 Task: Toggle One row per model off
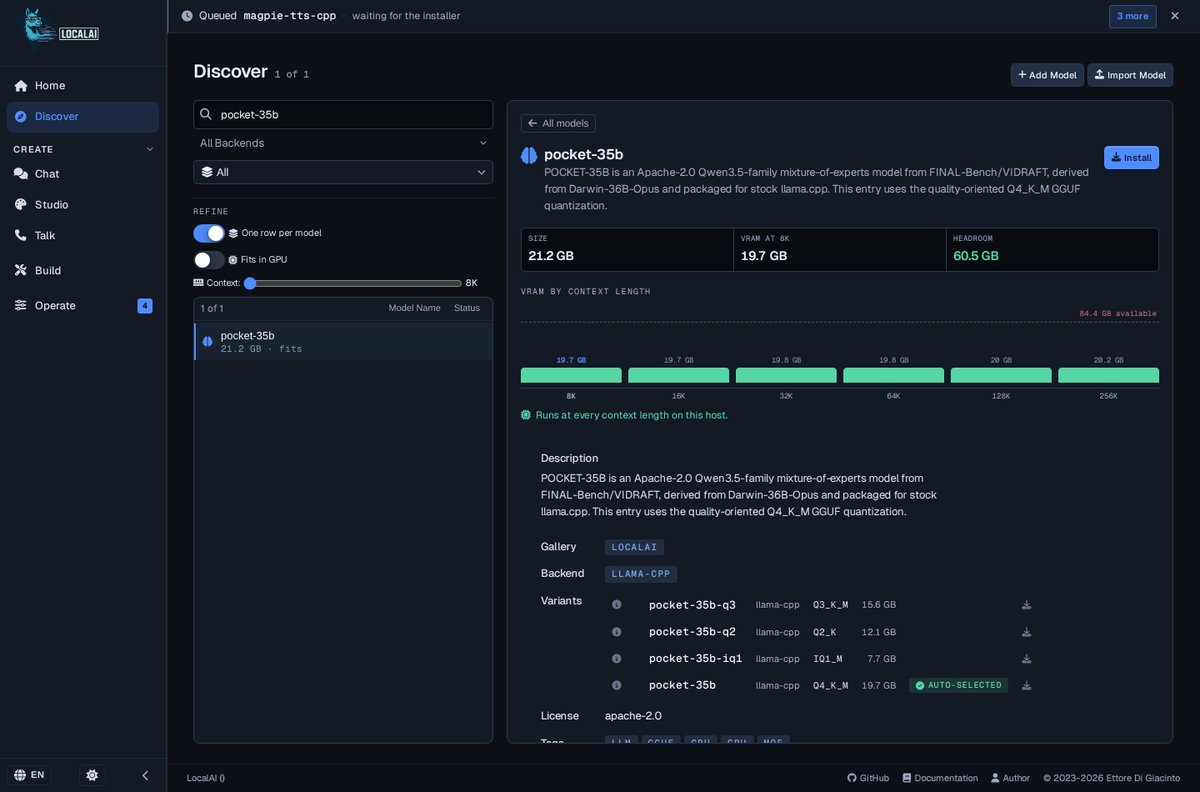[209, 233]
